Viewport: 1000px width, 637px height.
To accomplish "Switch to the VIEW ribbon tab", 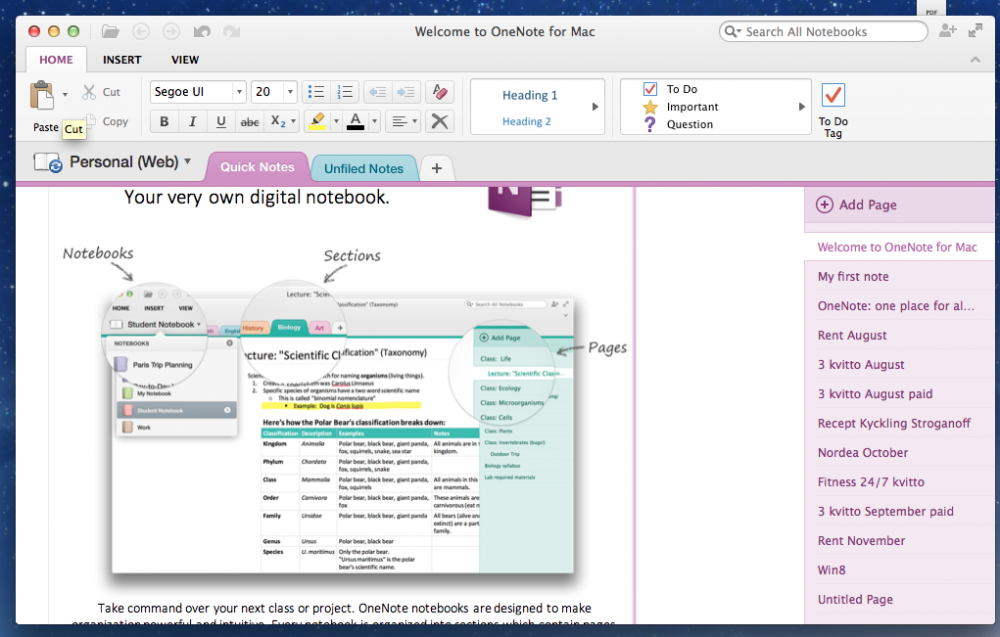I will pyautogui.click(x=185, y=59).
